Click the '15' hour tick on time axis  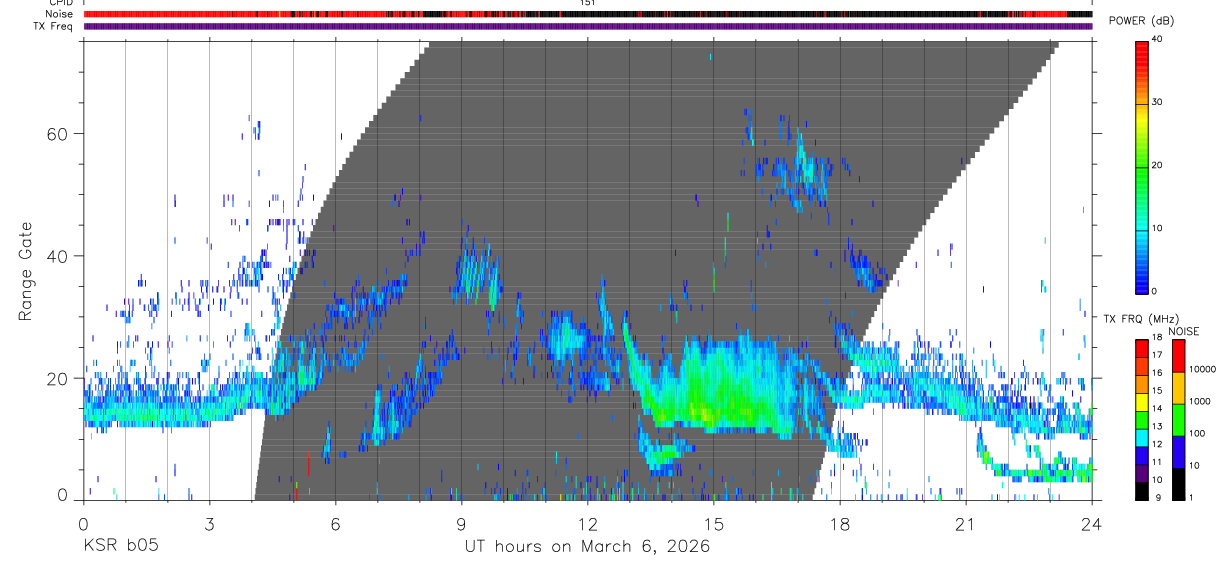(713, 524)
